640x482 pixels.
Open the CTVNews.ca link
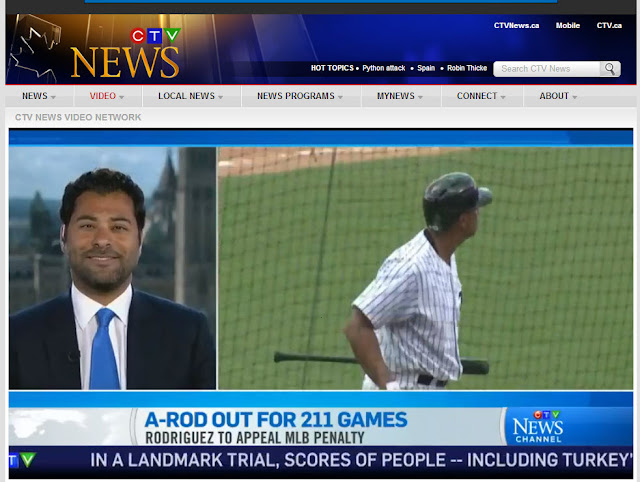coord(516,25)
